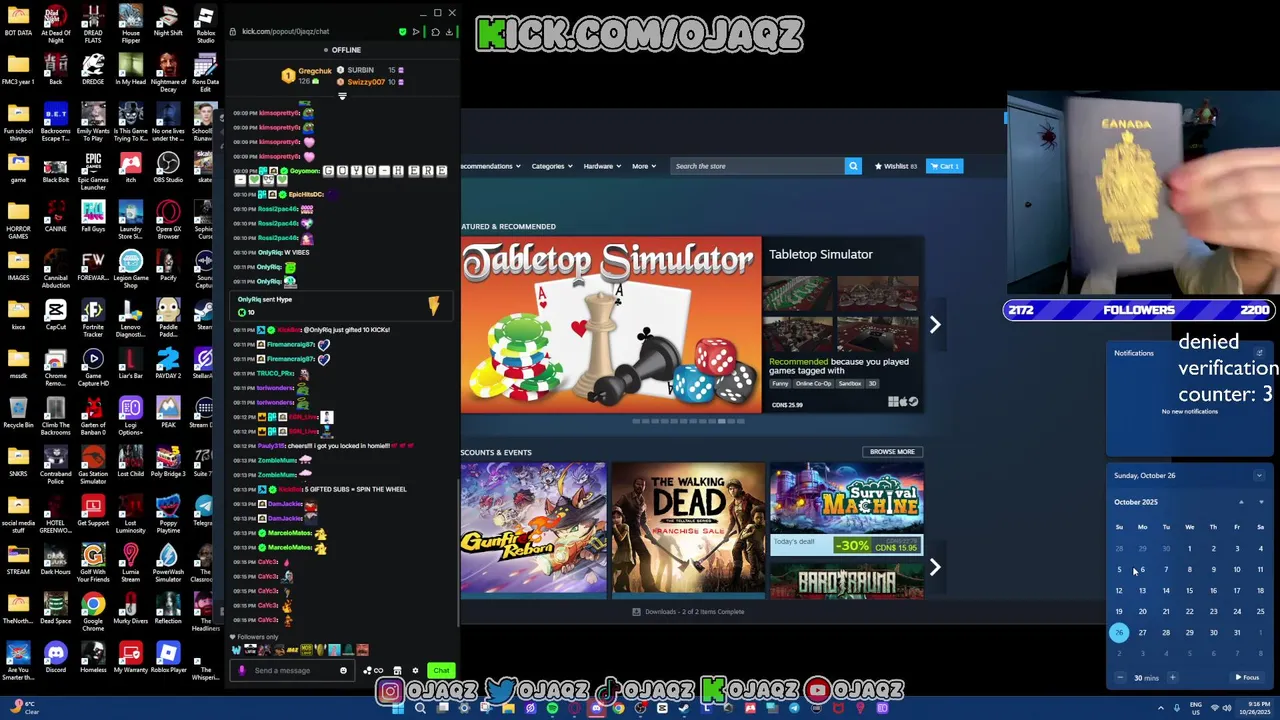Open Fortnite Tracker desktop shortcut
1280x720 pixels.
tap(93, 318)
